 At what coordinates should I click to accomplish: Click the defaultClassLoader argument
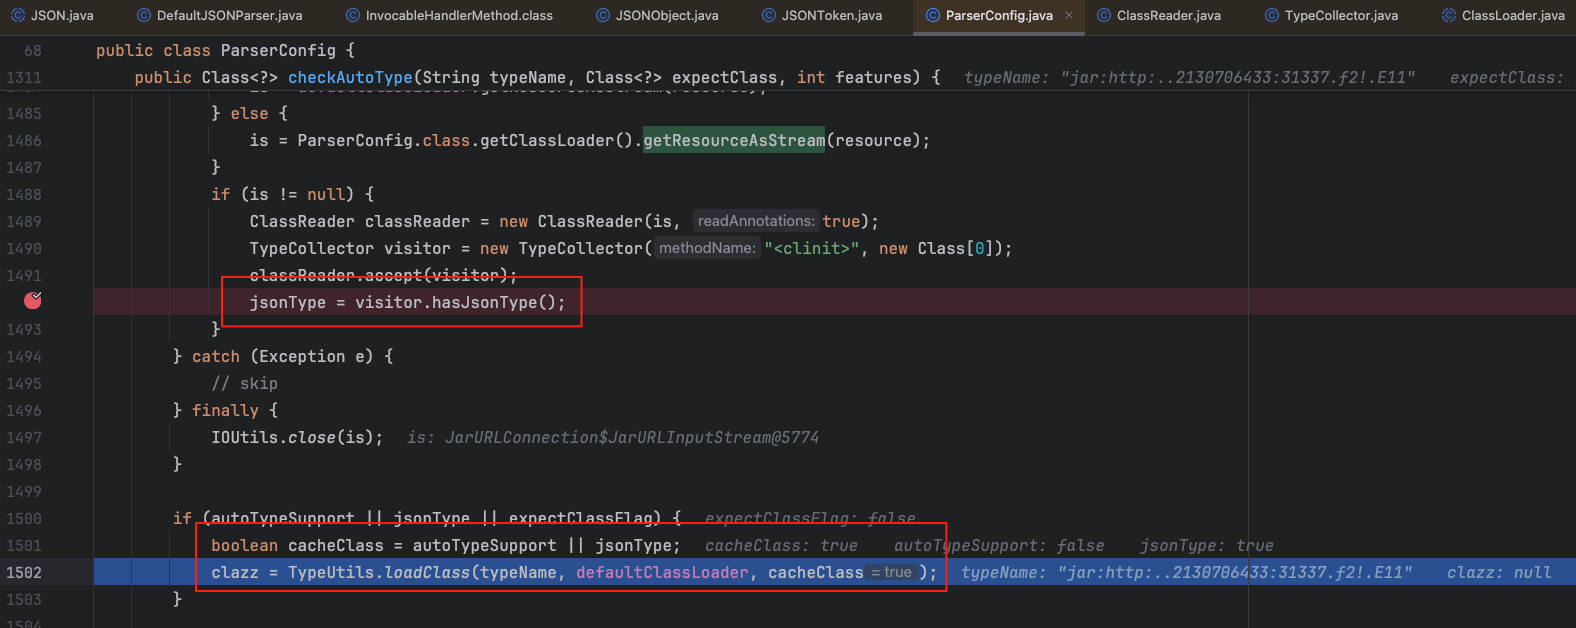point(662,572)
